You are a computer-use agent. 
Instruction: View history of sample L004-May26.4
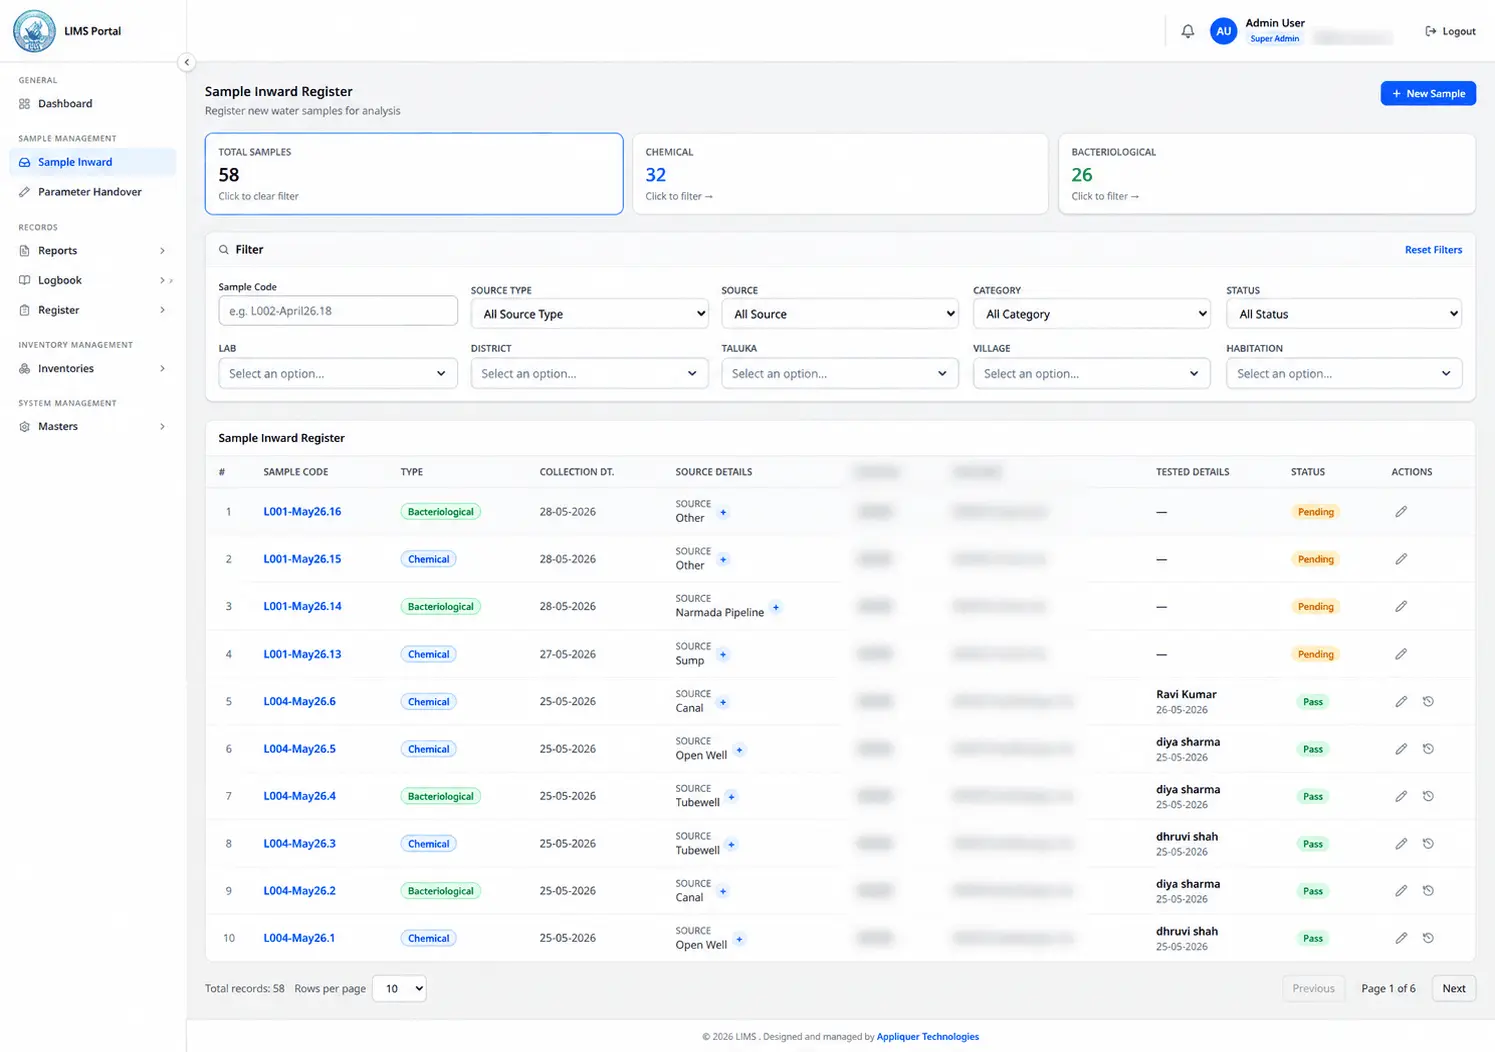(x=1428, y=796)
